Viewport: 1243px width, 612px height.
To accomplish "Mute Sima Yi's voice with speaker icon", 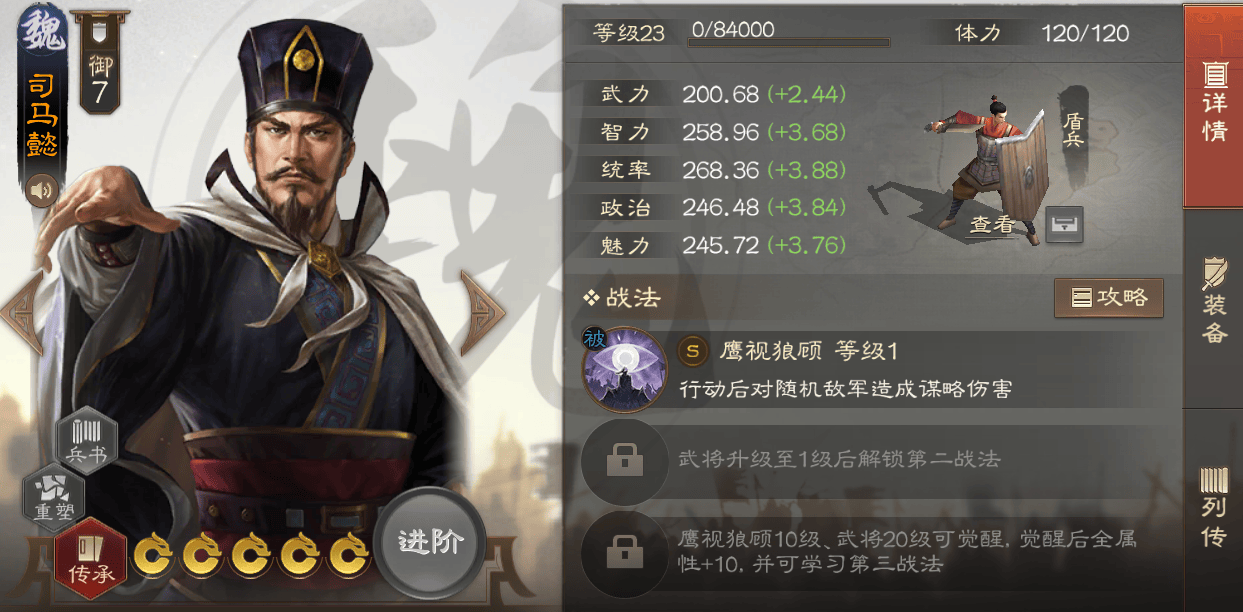I will pyautogui.click(x=41, y=191).
